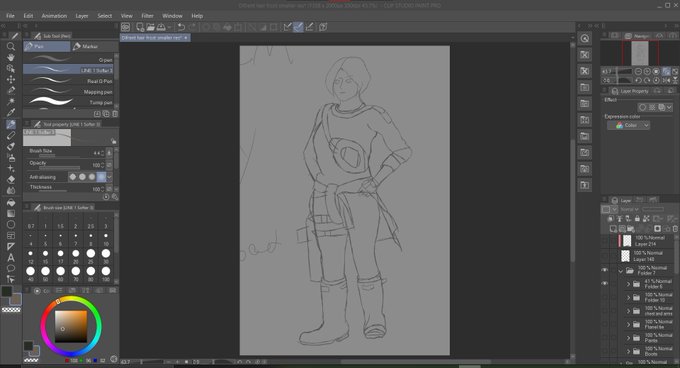Expand Folder 10 in layer list

tap(628, 298)
